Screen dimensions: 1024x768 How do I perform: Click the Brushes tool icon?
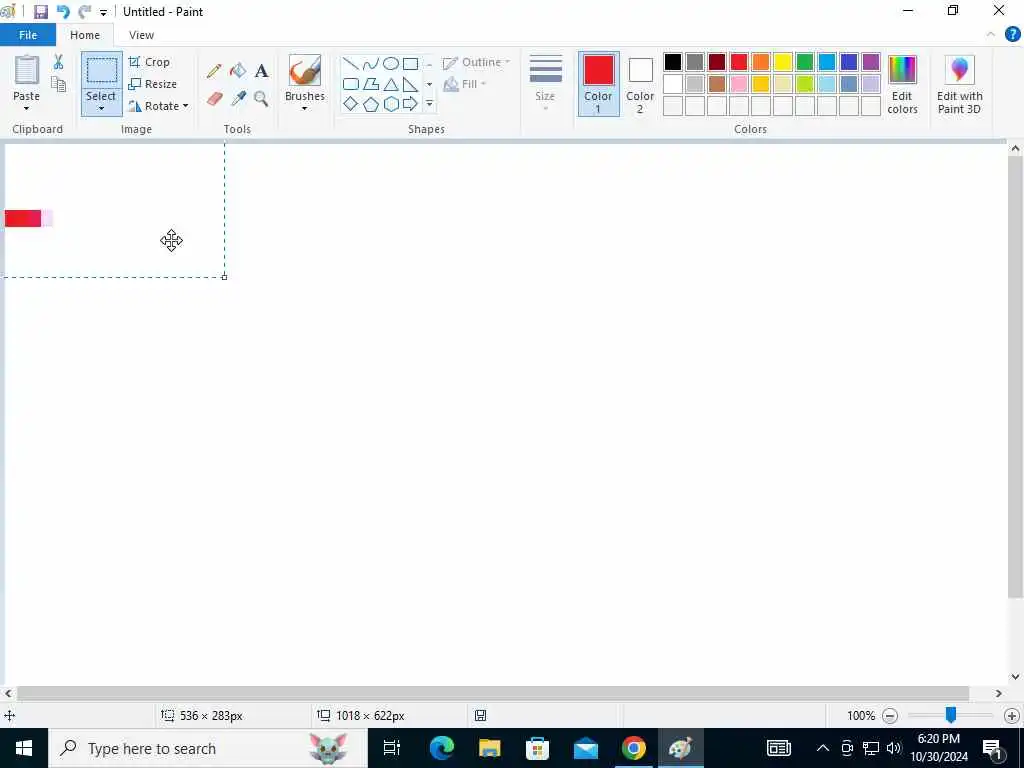(x=305, y=71)
